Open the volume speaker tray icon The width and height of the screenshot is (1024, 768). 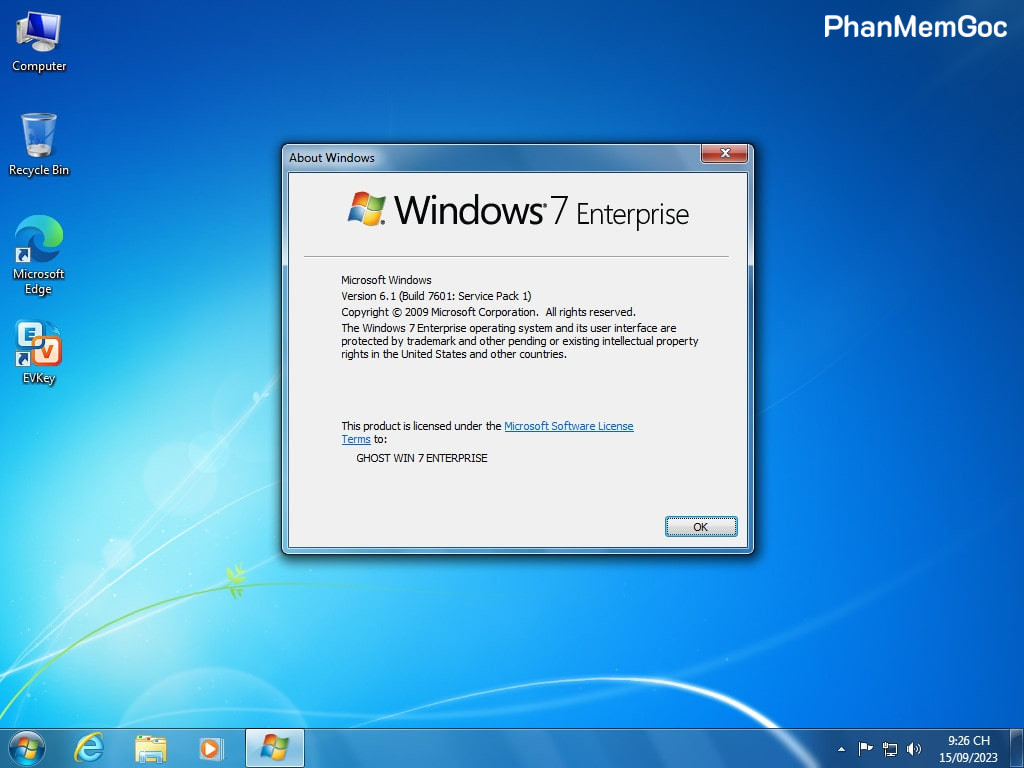pyautogui.click(x=913, y=748)
